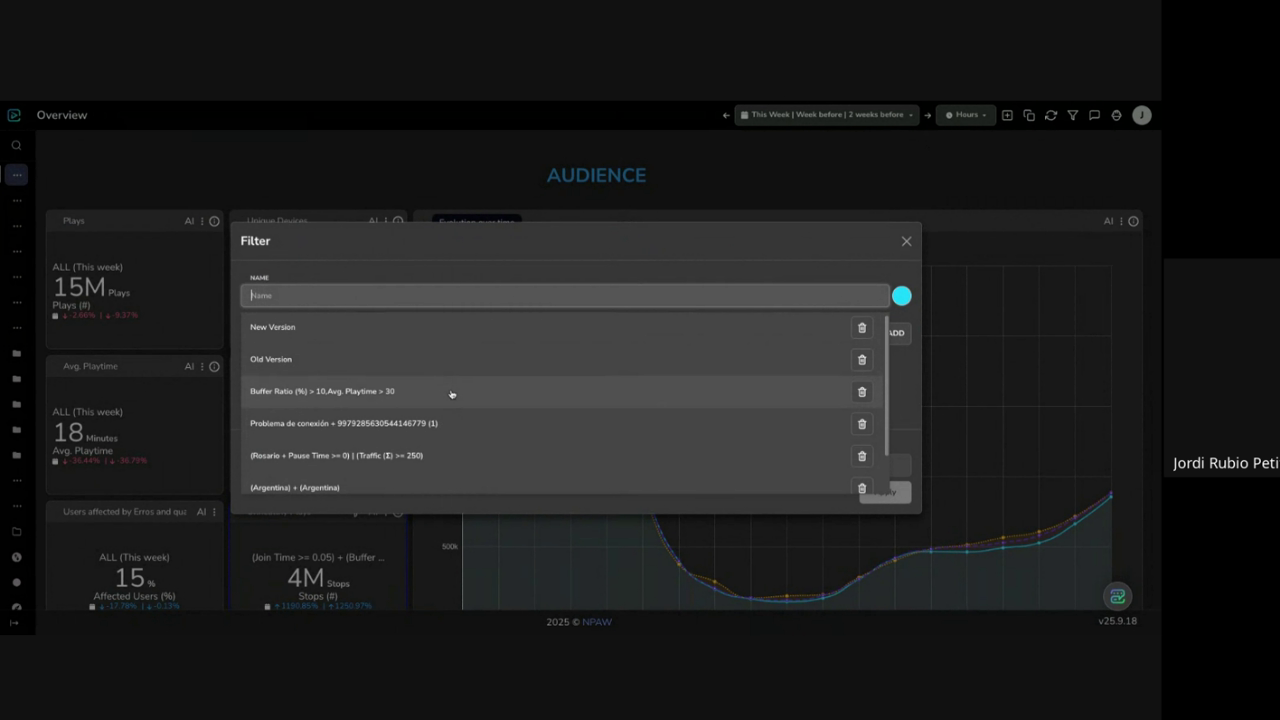Click AI on Users affected widget
The width and height of the screenshot is (1280, 720).
[201, 512]
